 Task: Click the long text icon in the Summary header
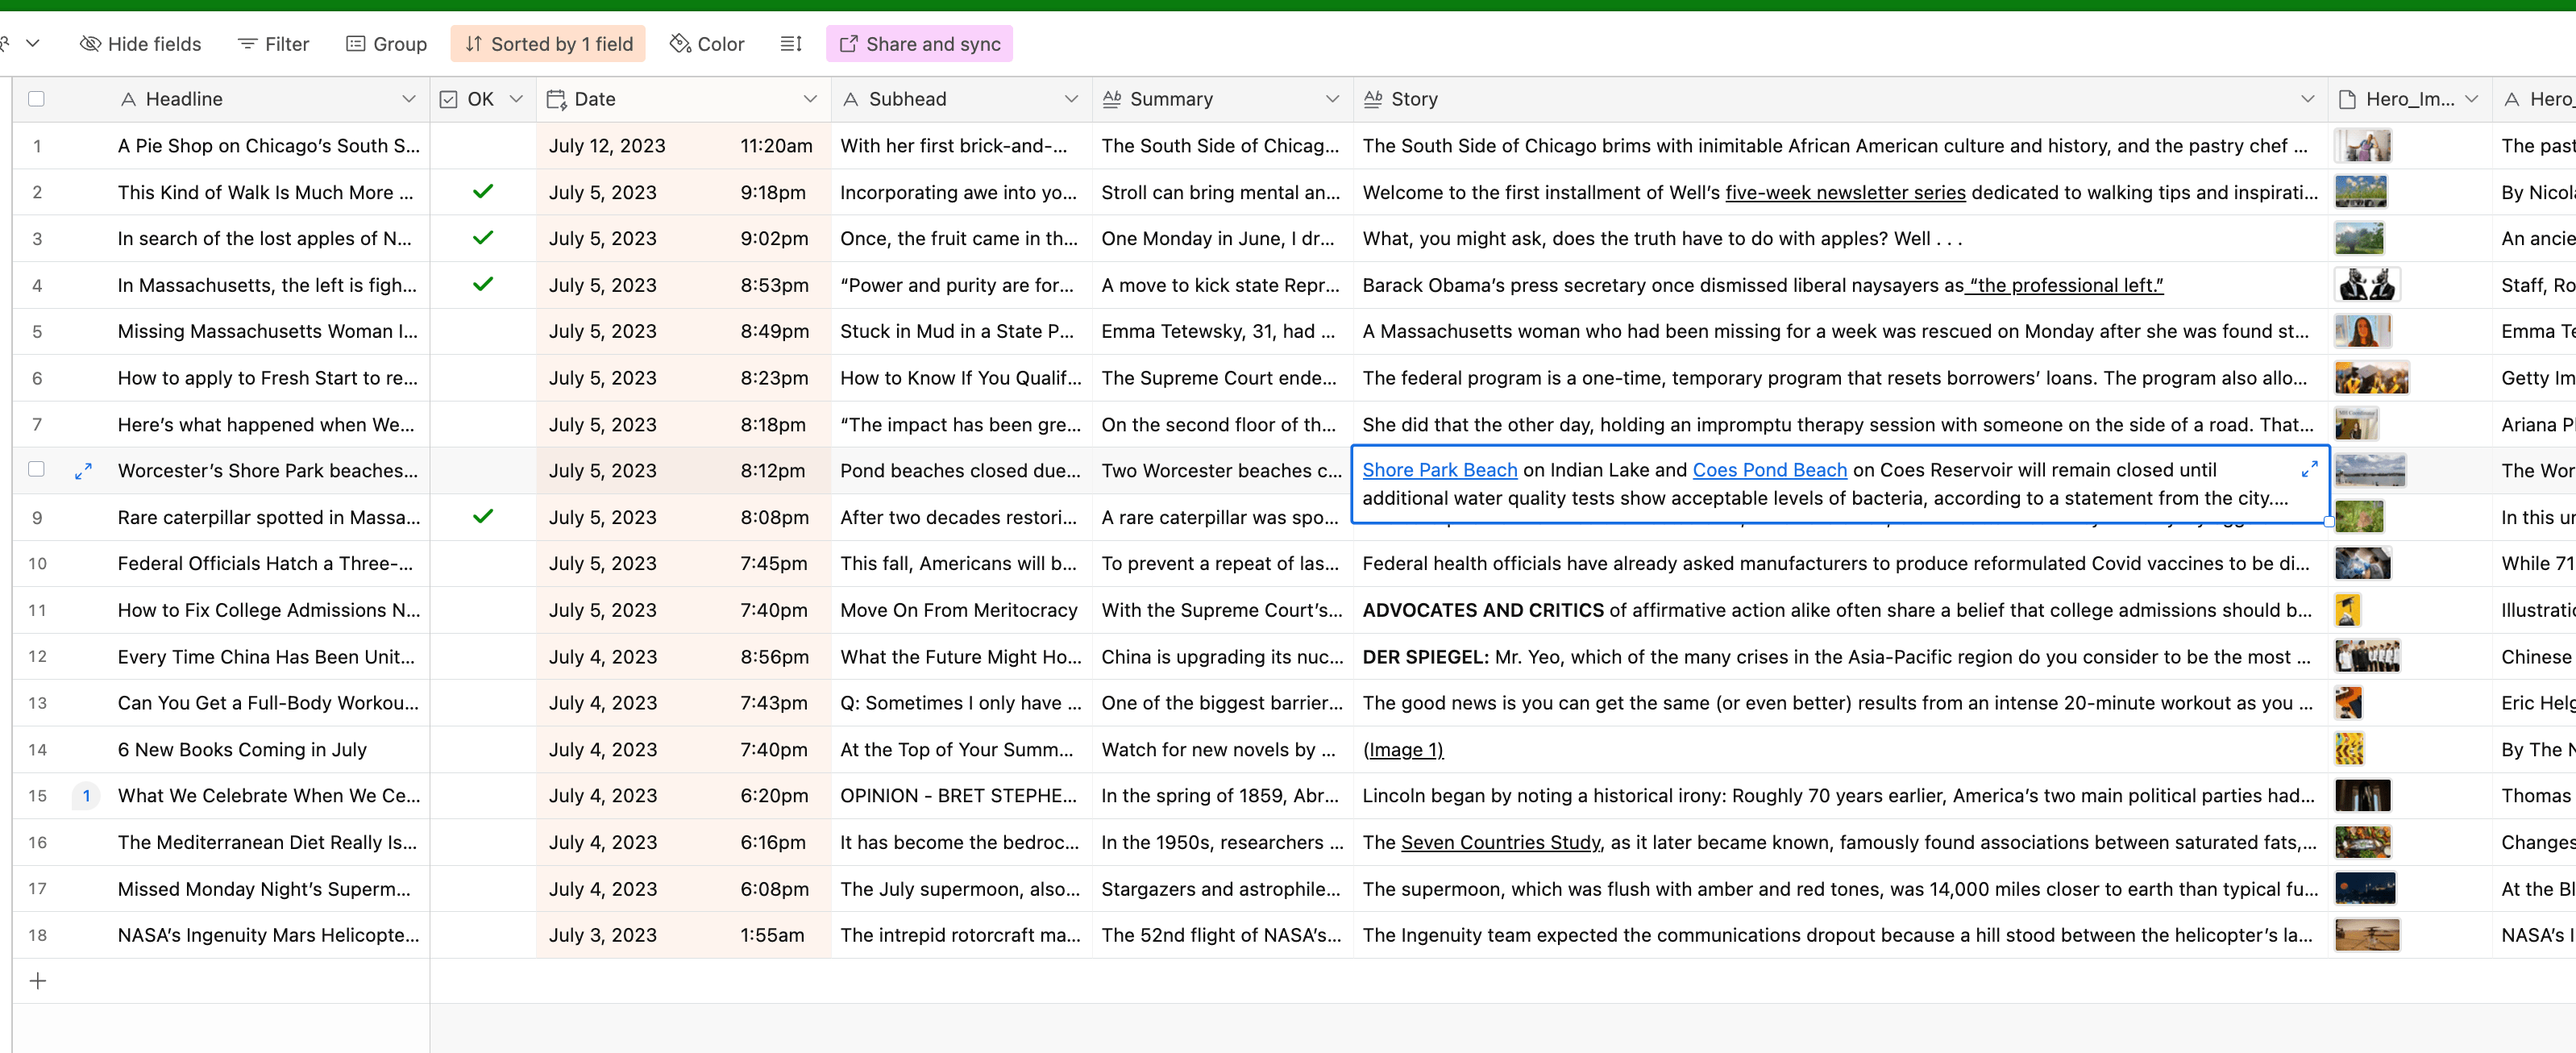click(x=1113, y=98)
